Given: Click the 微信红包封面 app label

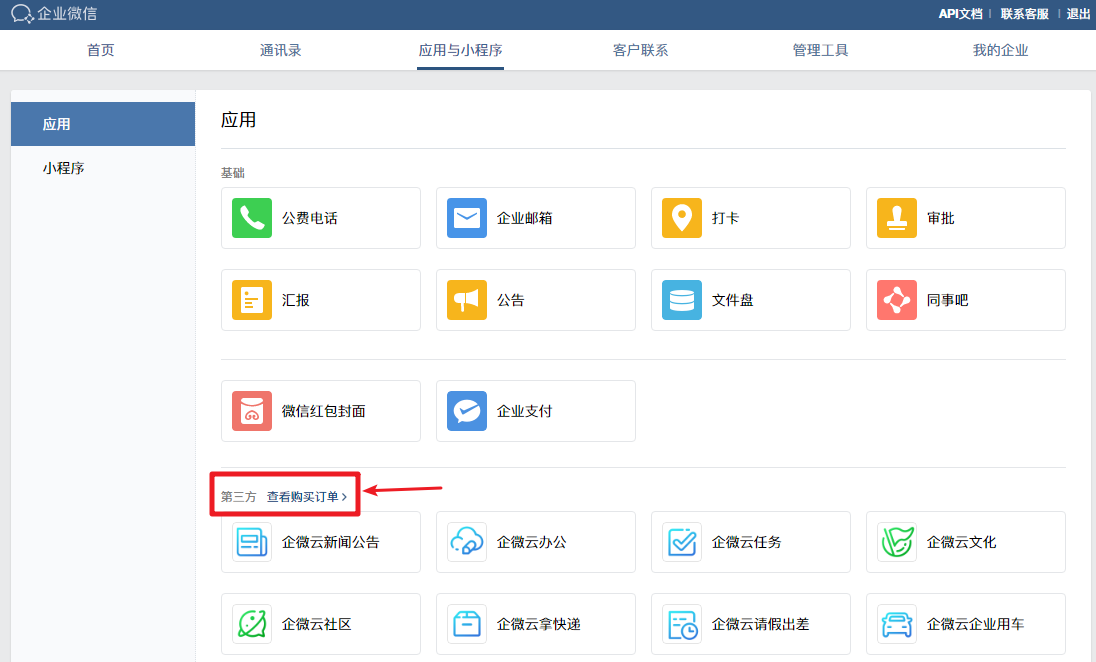Looking at the screenshot, I should pos(324,411).
